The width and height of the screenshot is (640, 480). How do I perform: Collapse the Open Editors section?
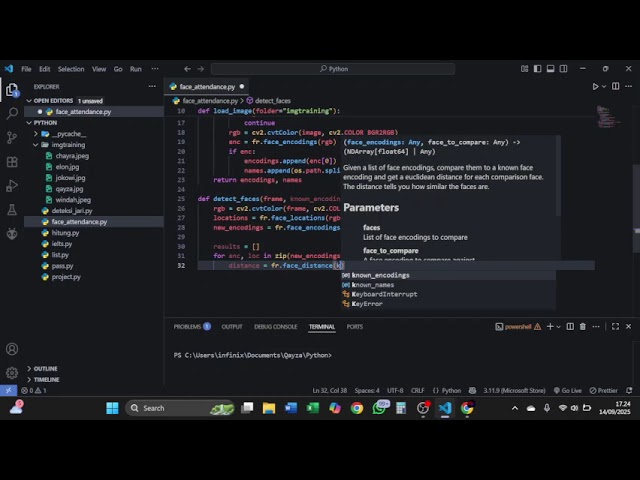[x=29, y=101]
